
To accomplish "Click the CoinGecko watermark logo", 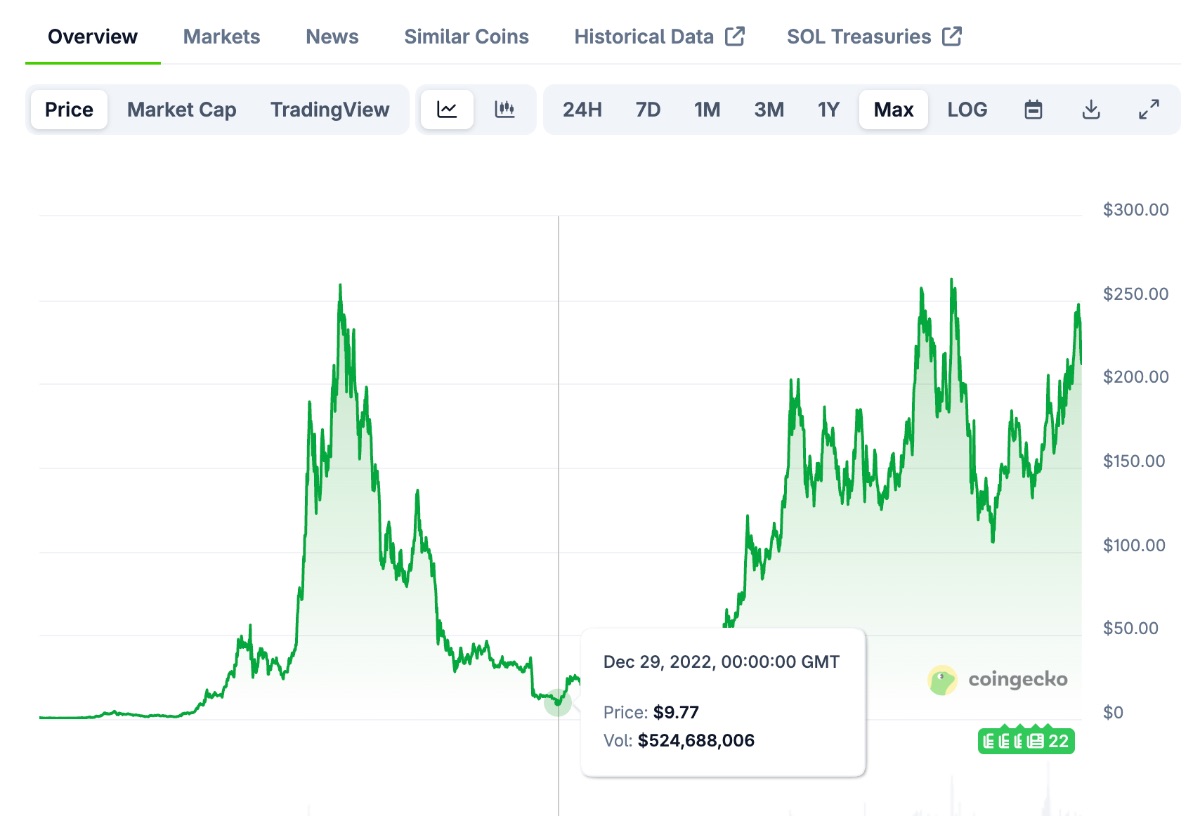I will pos(998,681).
